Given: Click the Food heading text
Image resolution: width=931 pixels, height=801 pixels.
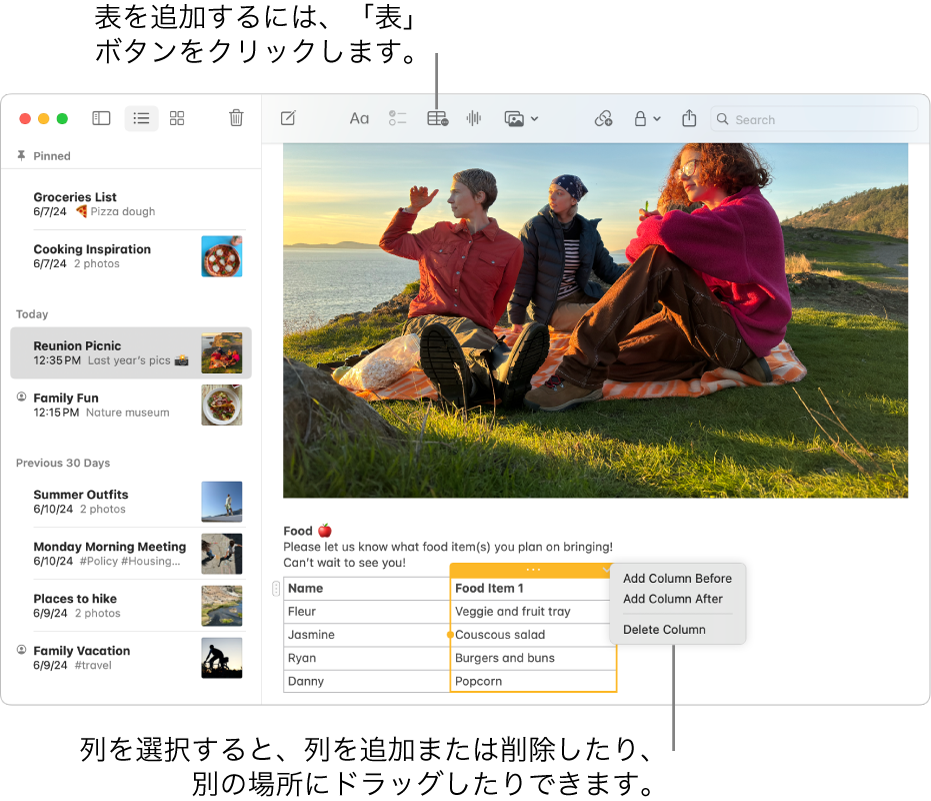Looking at the screenshot, I should [x=297, y=531].
